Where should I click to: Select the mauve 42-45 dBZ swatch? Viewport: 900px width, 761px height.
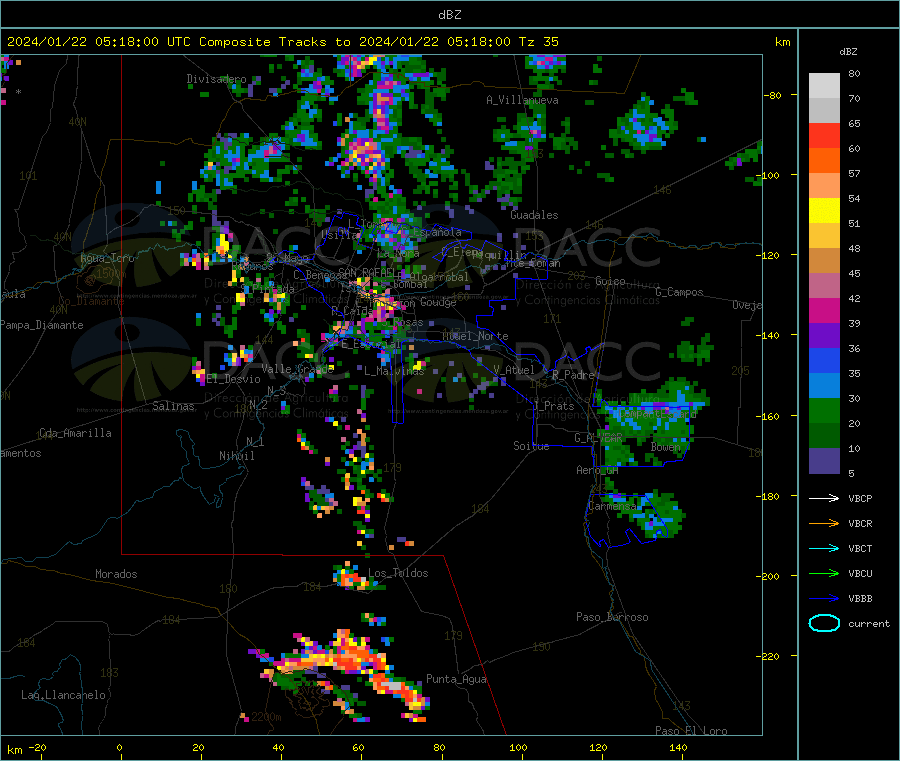pos(824,286)
